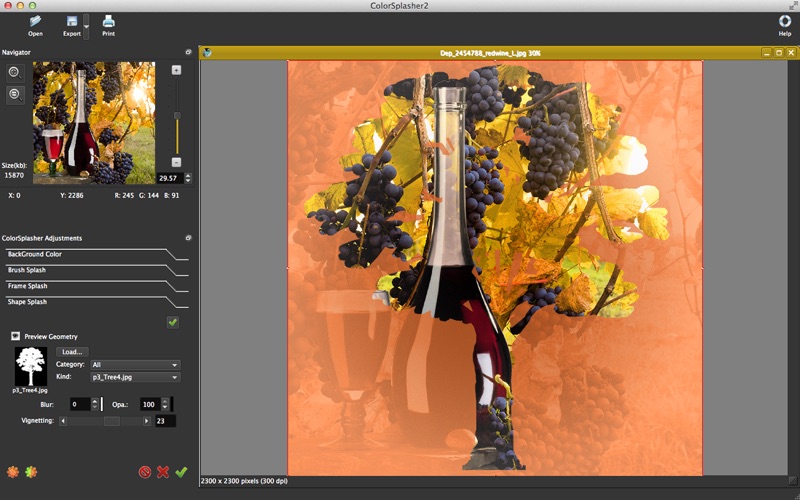Click the green macOS zoom button
This screenshot has width=800, height=500.
pos(32,6)
